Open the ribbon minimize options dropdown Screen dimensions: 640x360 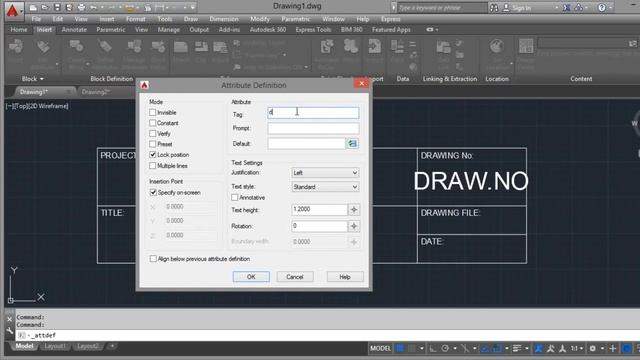437,30
